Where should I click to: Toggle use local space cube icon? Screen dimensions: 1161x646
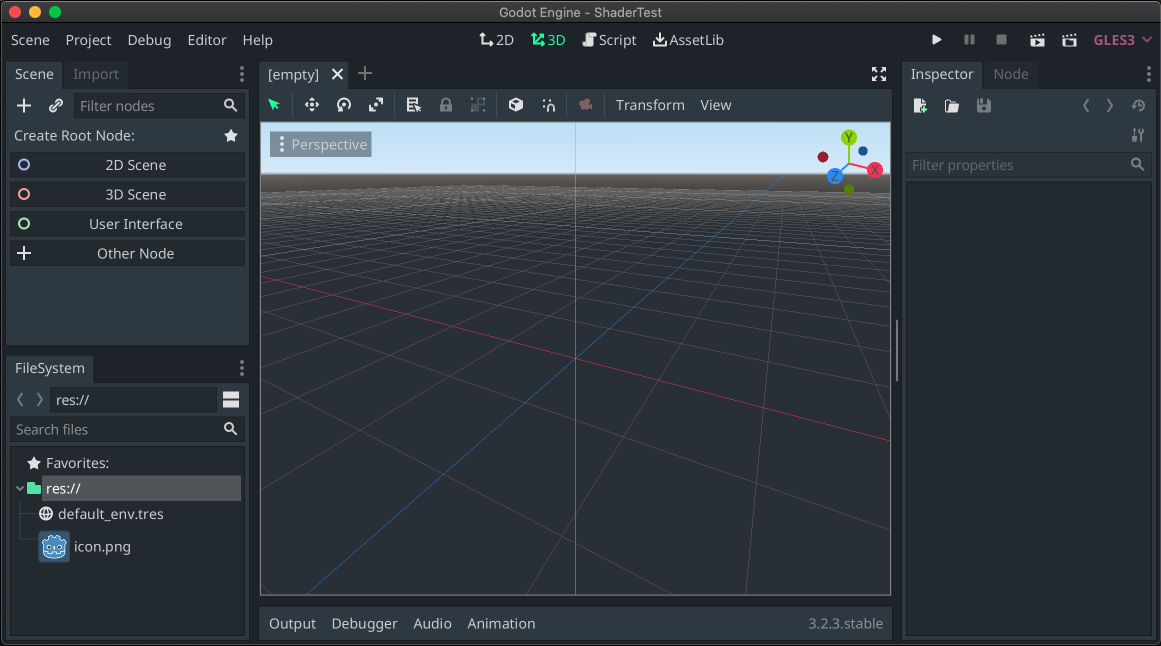516,105
